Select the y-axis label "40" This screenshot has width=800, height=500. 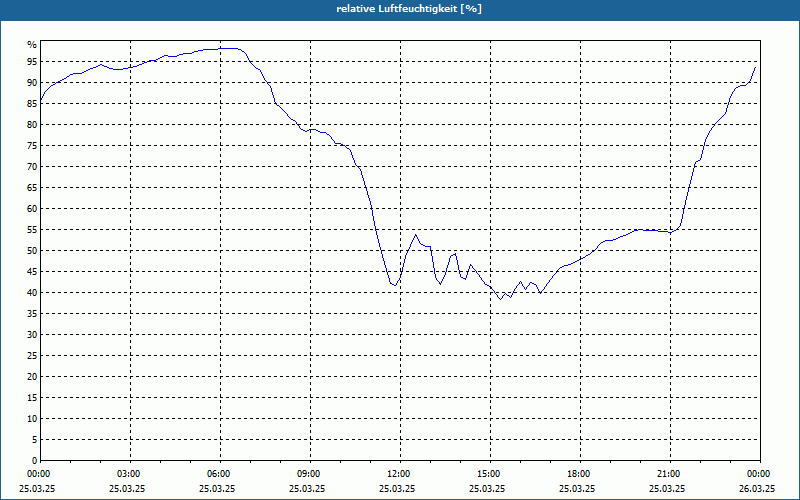pyautogui.click(x=32, y=292)
